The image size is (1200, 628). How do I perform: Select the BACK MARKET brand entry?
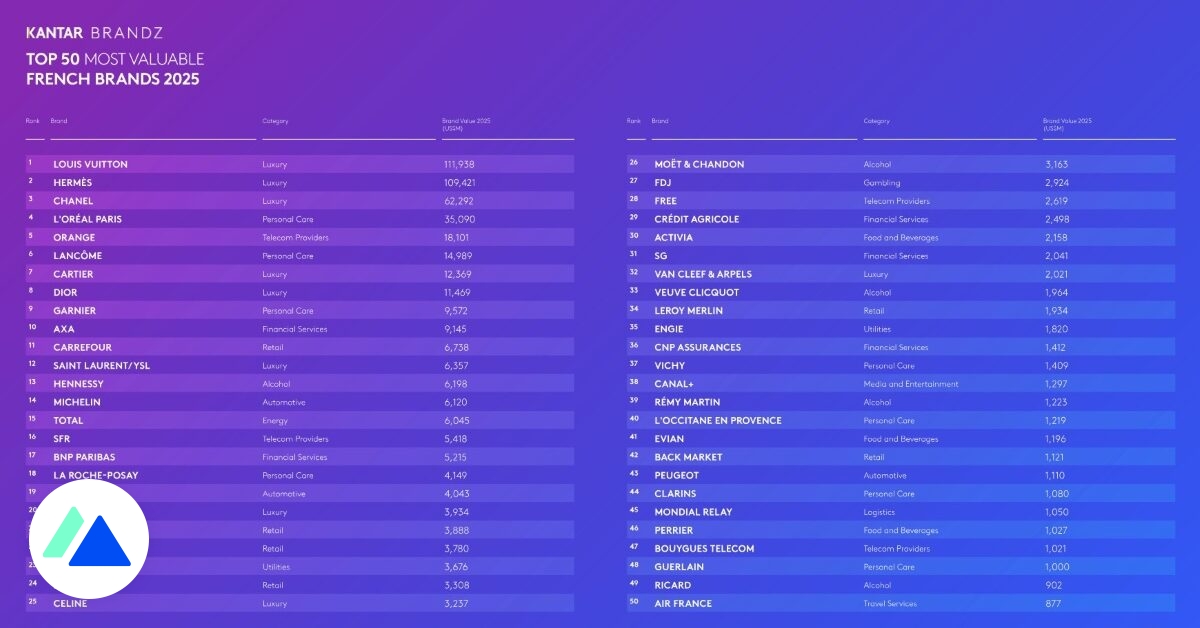[688, 457]
